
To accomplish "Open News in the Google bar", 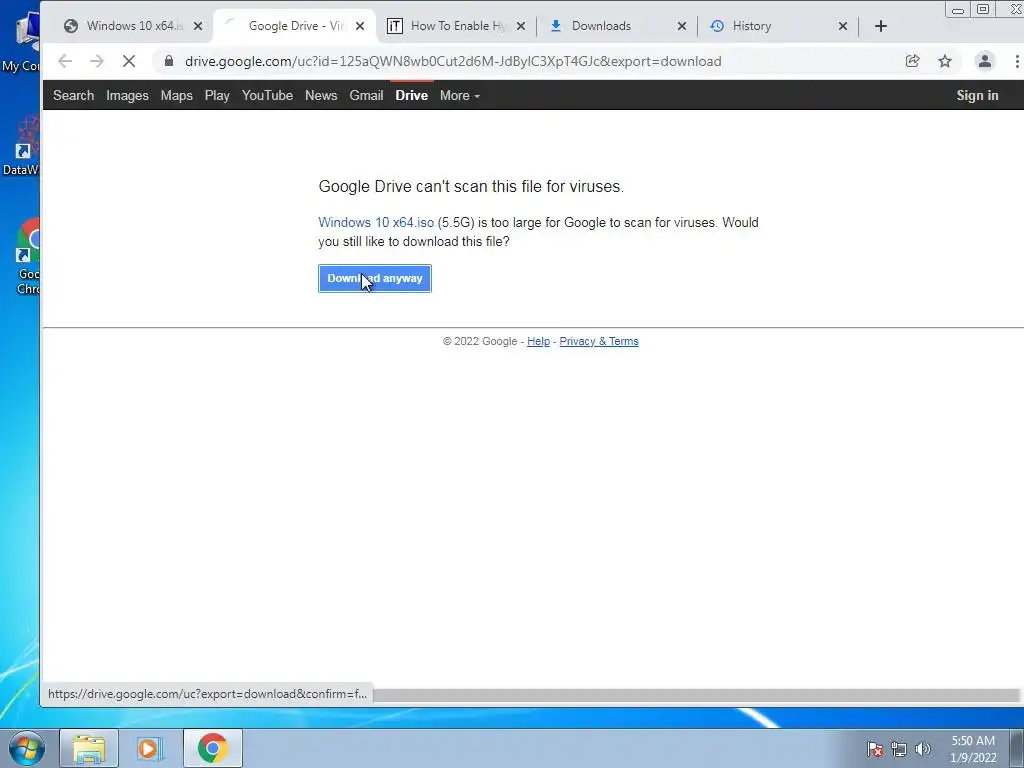I will (x=321, y=95).
